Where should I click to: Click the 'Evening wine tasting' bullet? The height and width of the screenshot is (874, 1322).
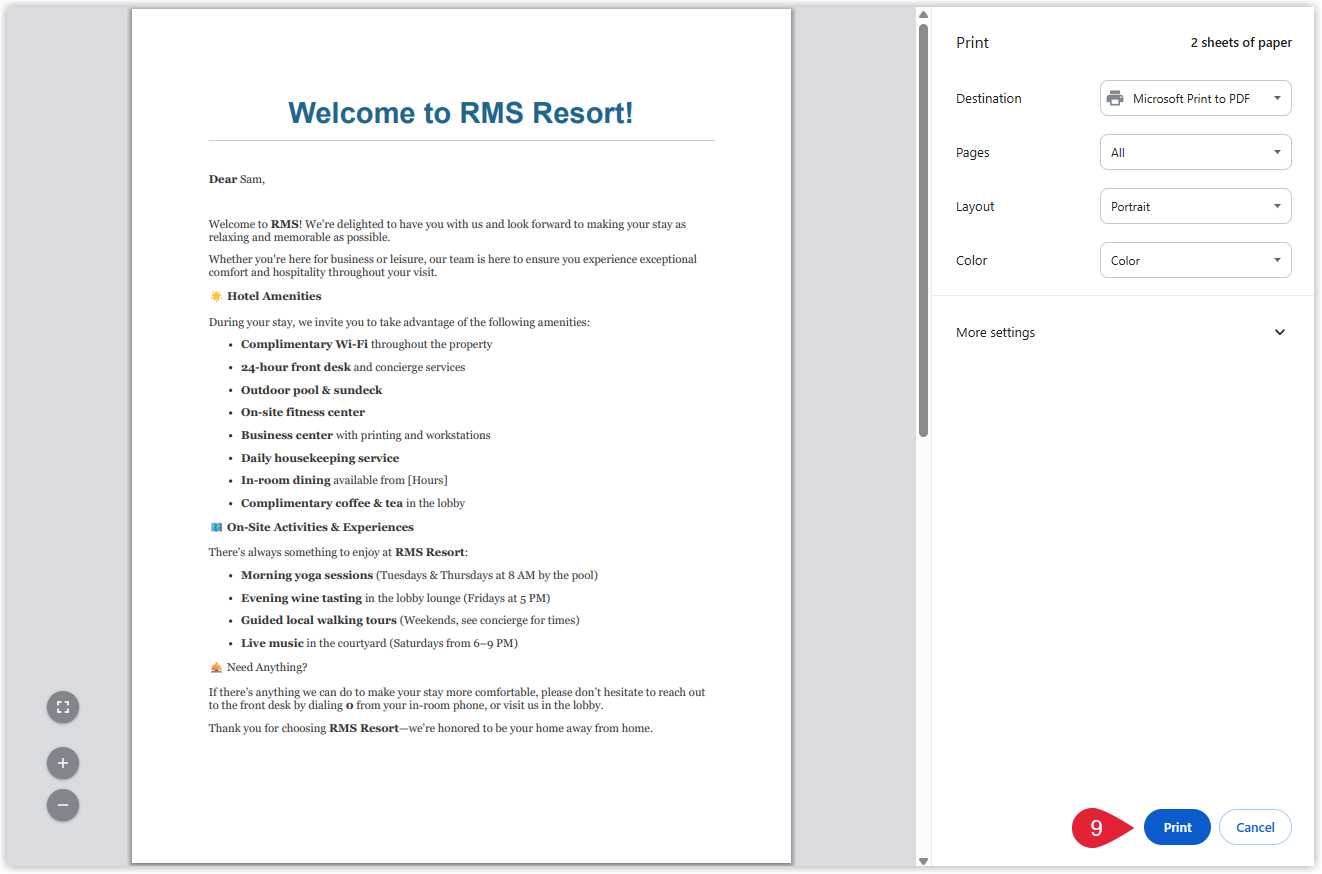396,598
